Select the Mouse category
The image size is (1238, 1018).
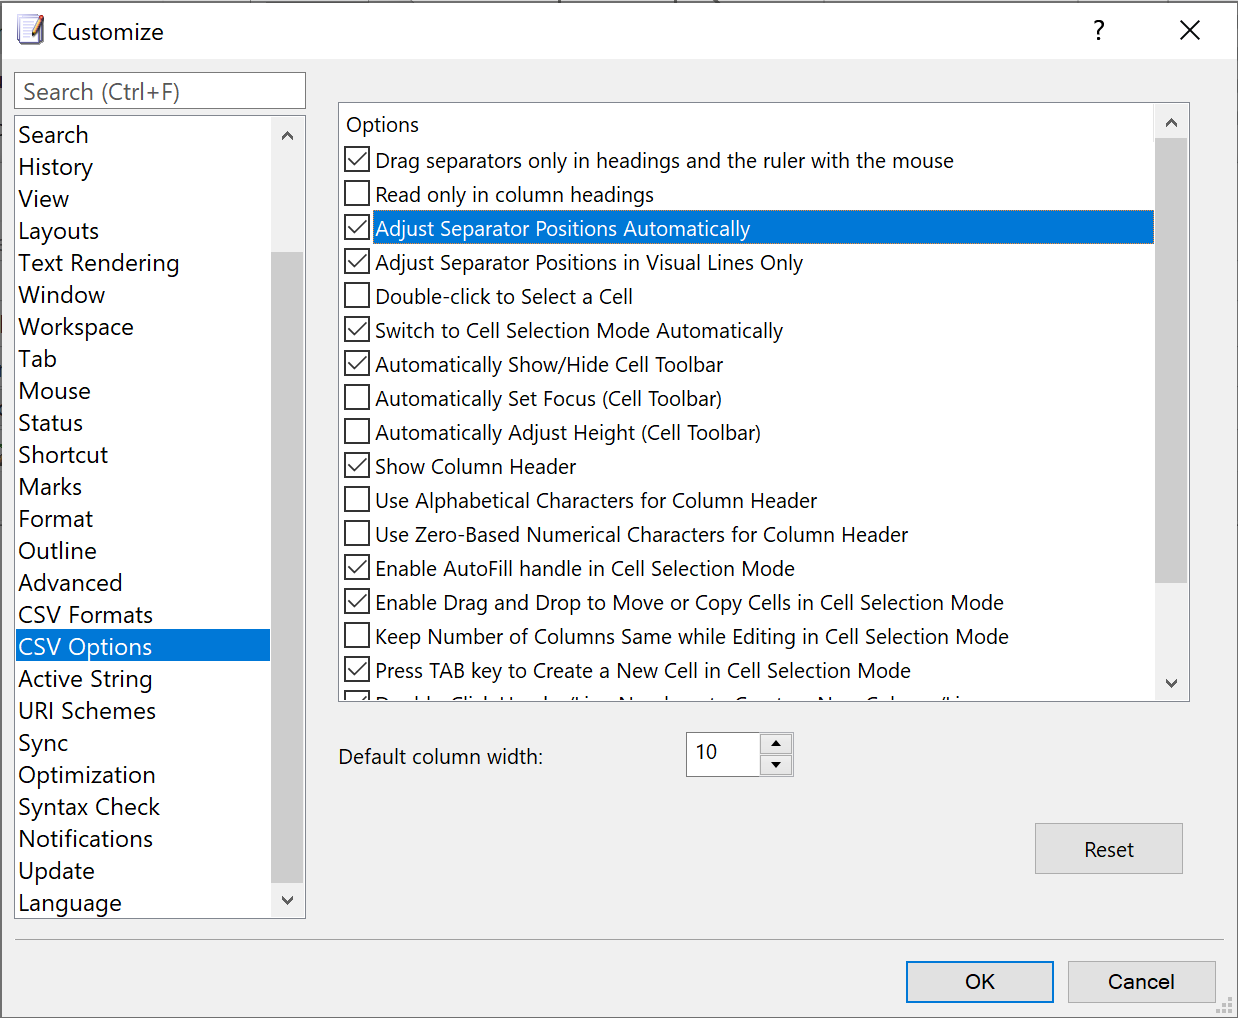pyautogui.click(x=143, y=390)
